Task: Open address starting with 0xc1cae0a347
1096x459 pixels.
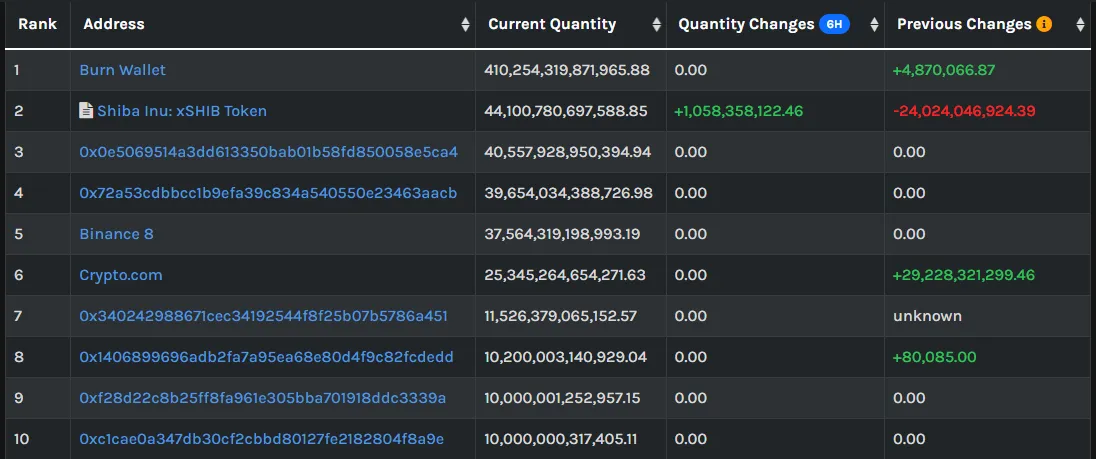Action: pyautogui.click(x=261, y=439)
